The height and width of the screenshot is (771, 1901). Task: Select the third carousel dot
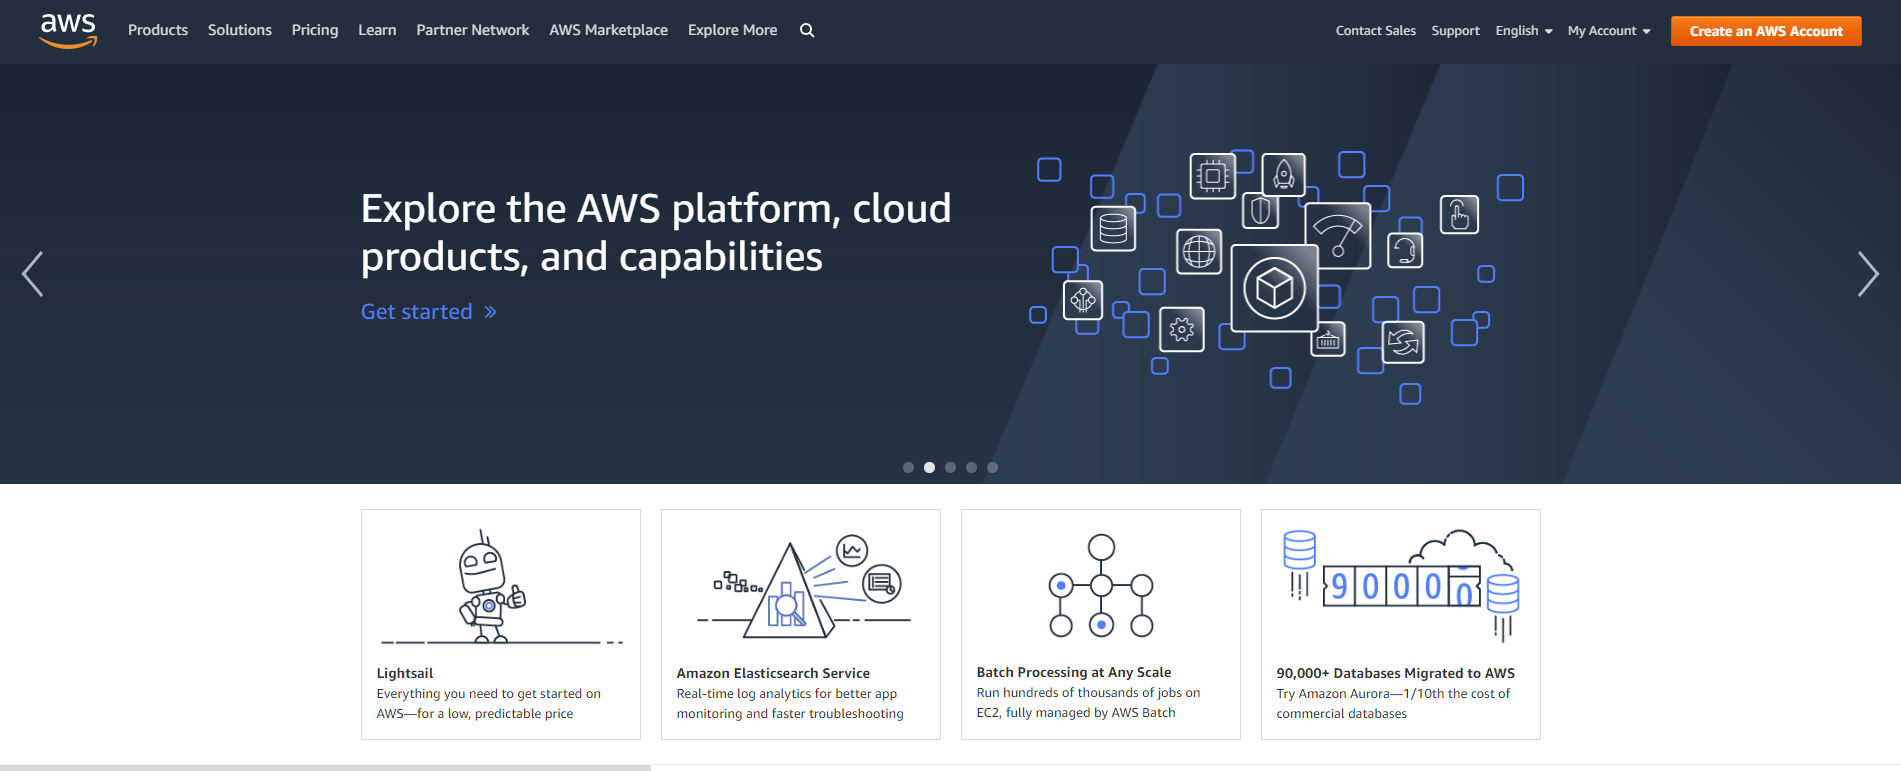click(950, 467)
